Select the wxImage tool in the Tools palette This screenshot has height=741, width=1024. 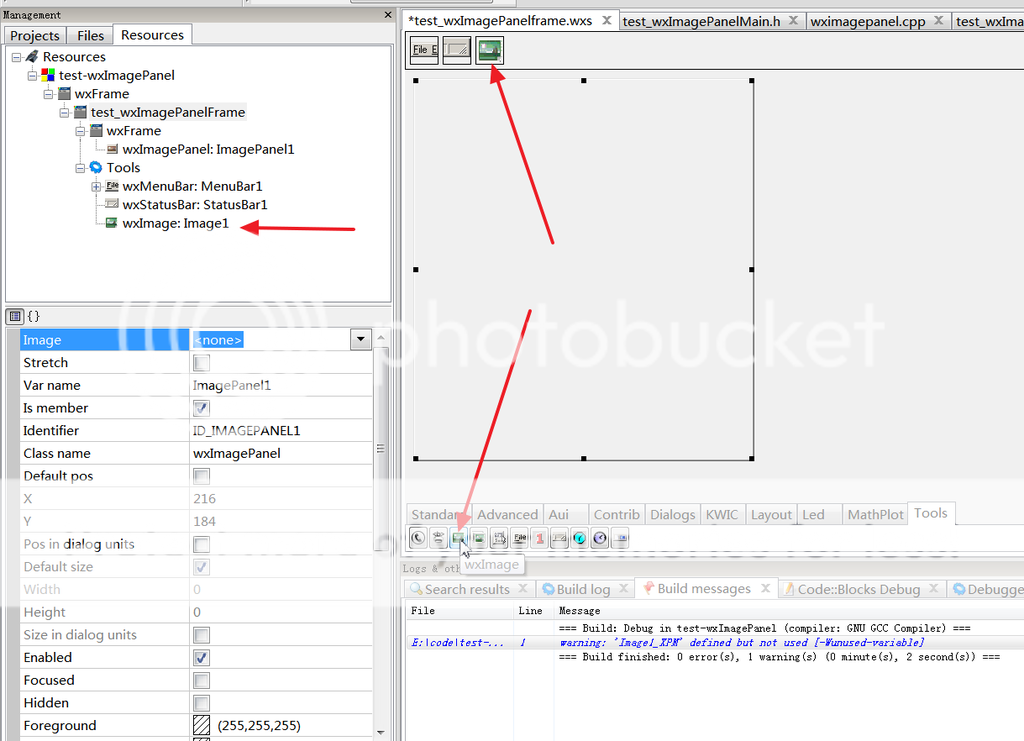pos(459,538)
